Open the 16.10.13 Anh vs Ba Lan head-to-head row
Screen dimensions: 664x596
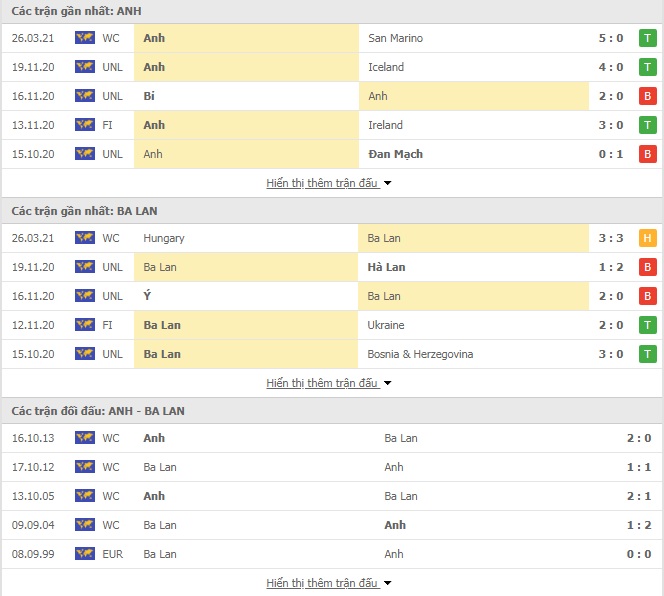332,438
